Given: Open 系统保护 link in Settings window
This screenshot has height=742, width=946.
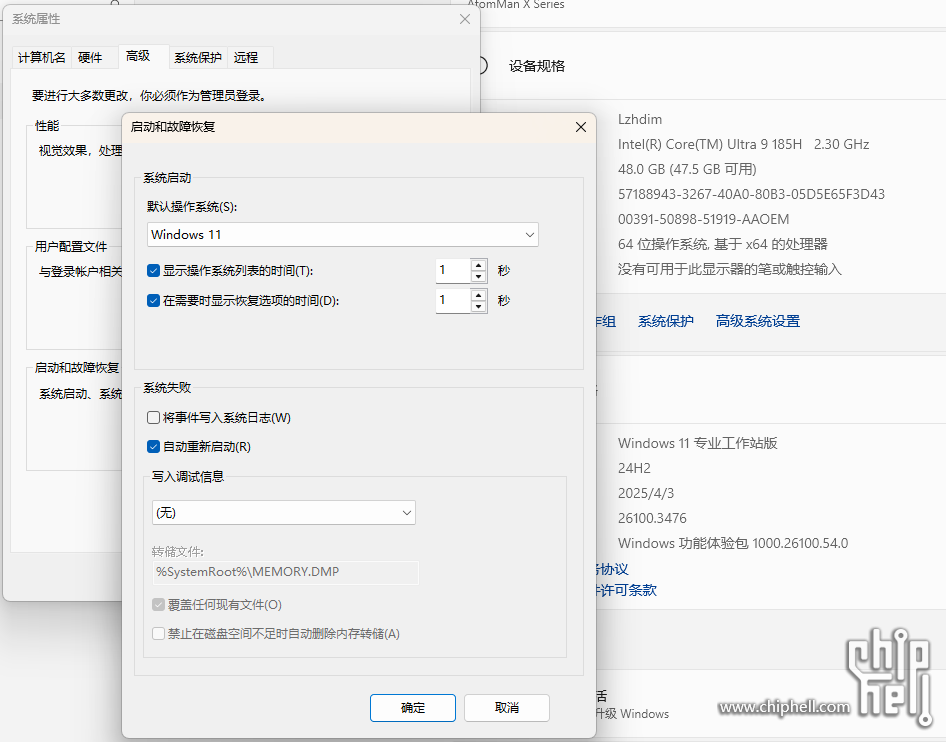Looking at the screenshot, I should click(665, 321).
